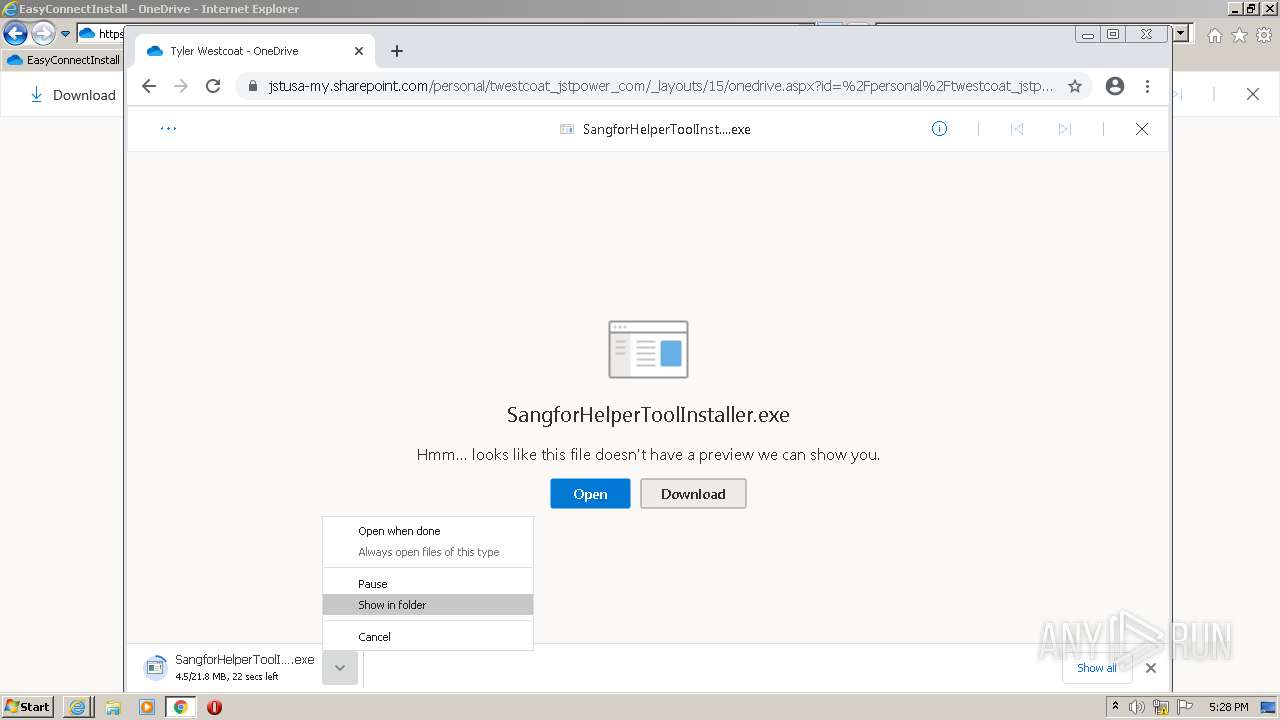Close the Tyler Westcoat - OneDrive tab
1280x720 pixels.
359,51
